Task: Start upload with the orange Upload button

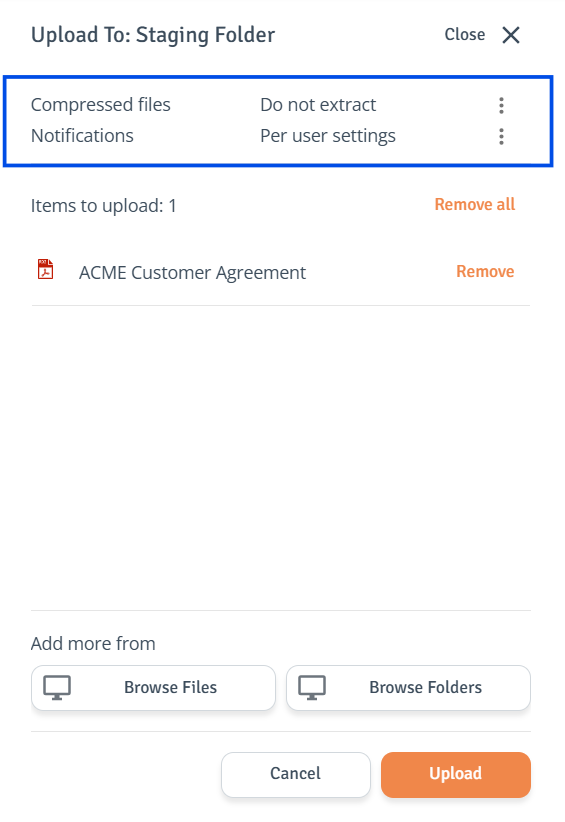Action: coord(456,774)
